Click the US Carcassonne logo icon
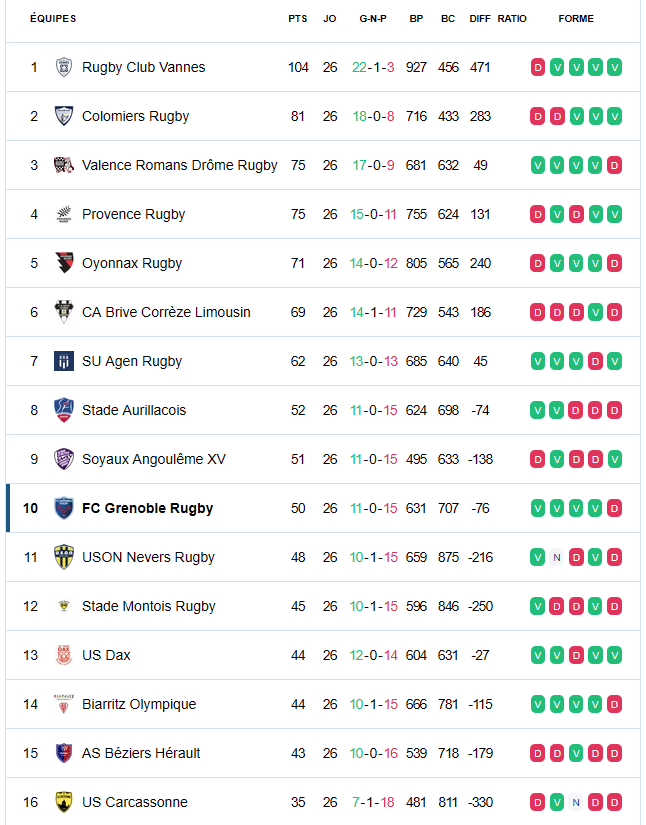Image resolution: width=646 pixels, height=825 pixels. coord(64,802)
